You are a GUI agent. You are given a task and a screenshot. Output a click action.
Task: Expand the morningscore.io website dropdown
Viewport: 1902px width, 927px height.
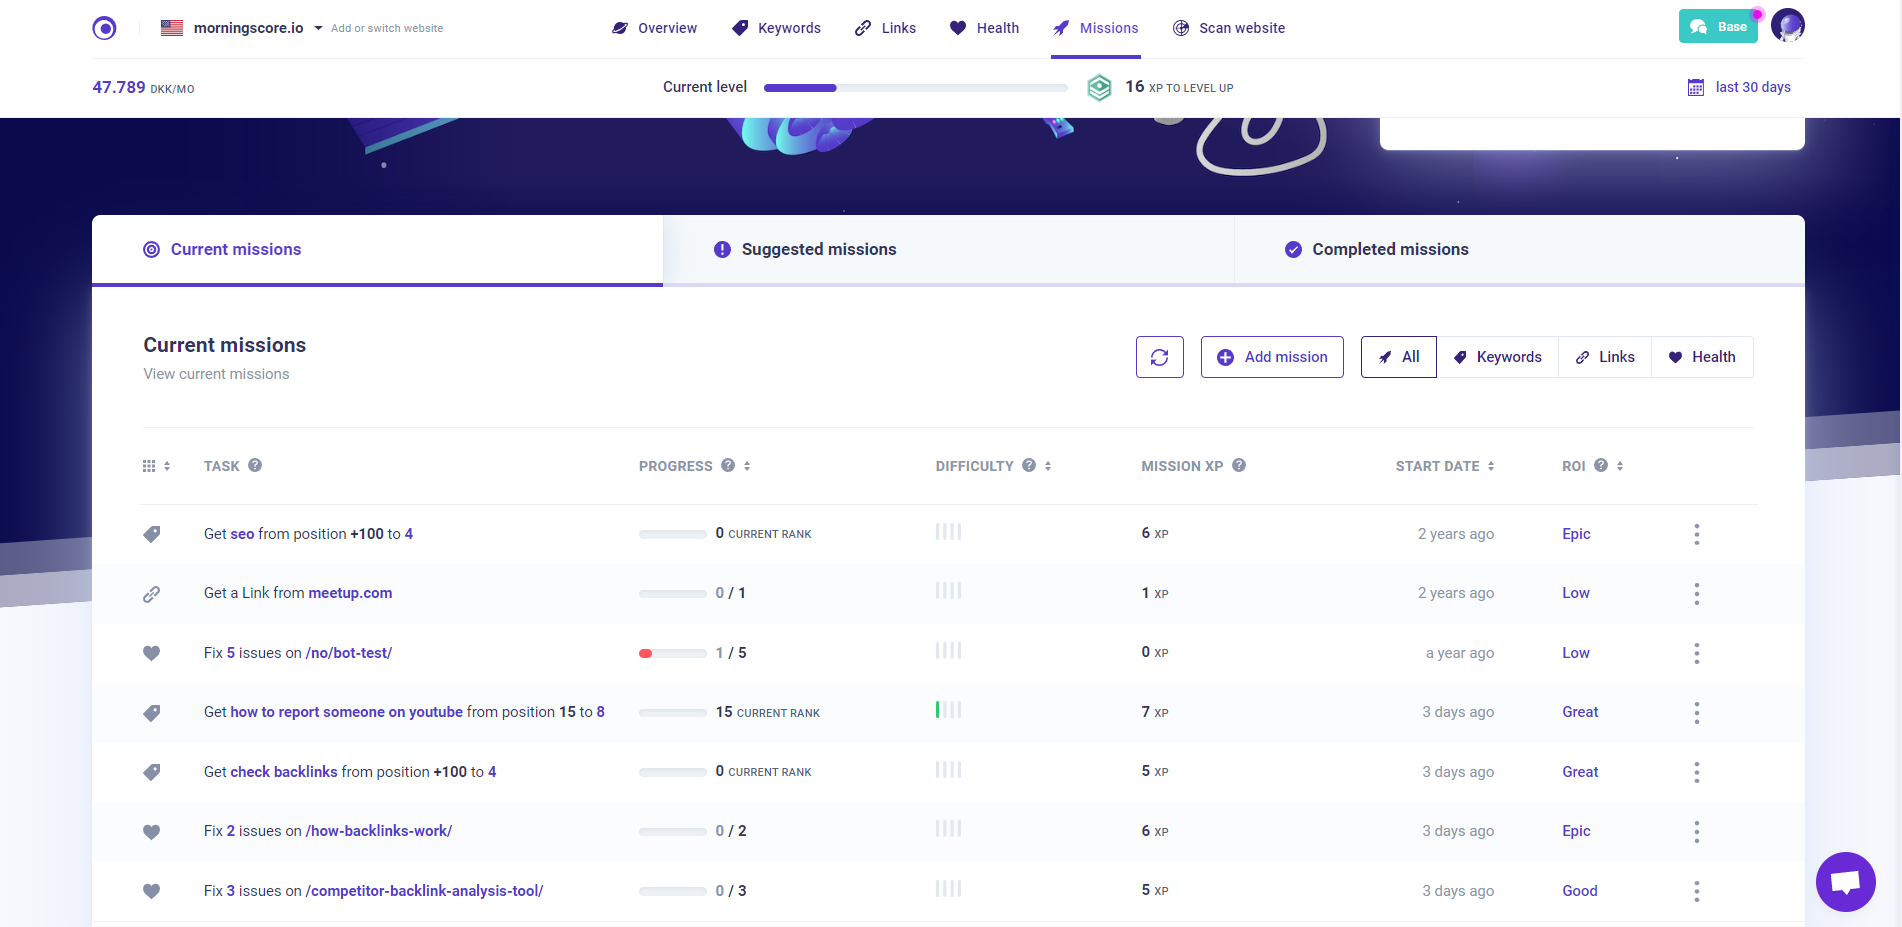[318, 28]
